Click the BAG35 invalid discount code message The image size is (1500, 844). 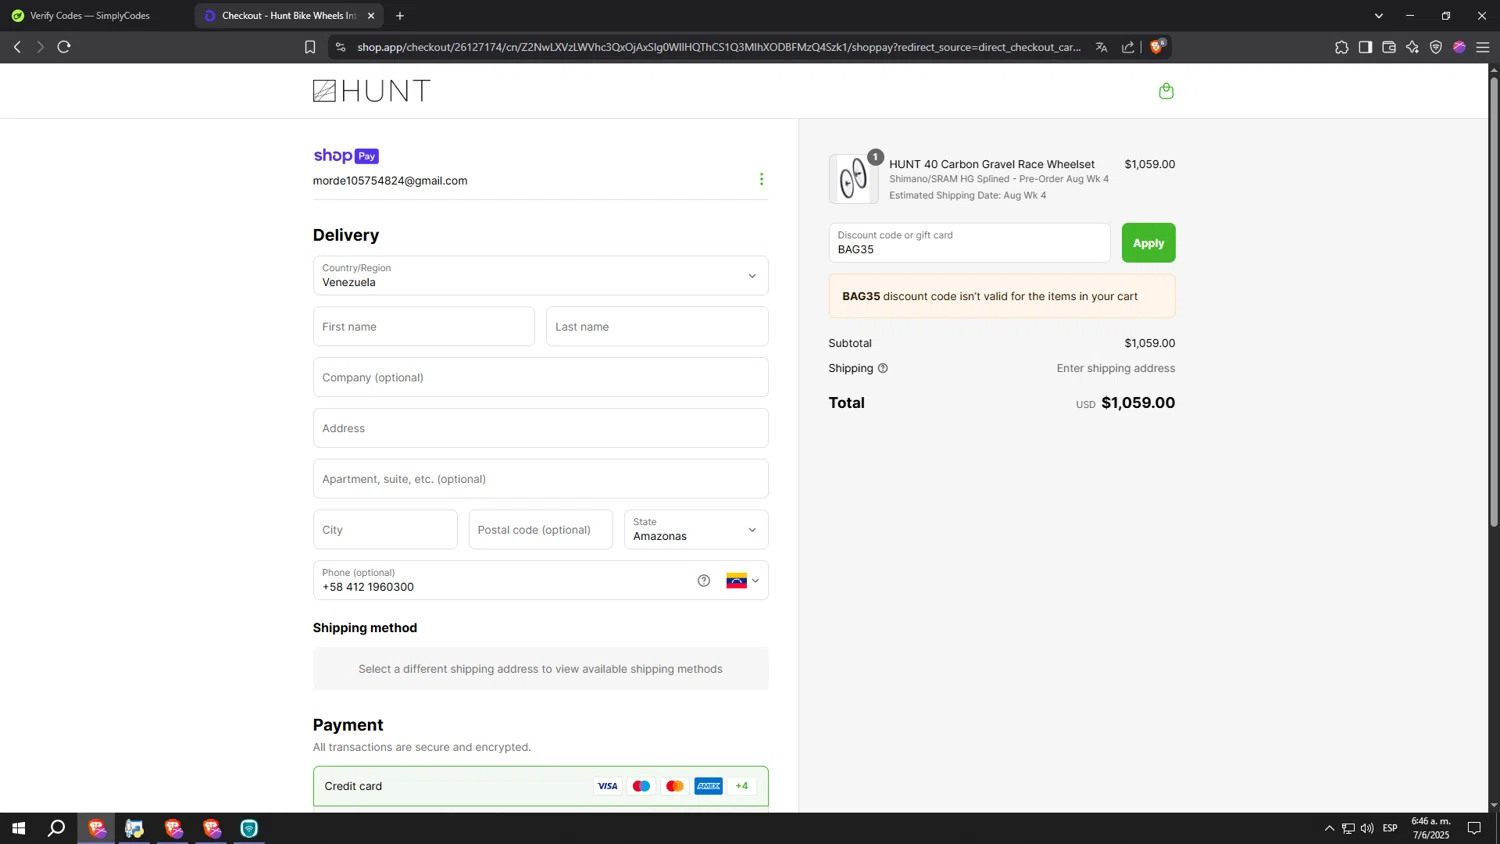click(1002, 296)
